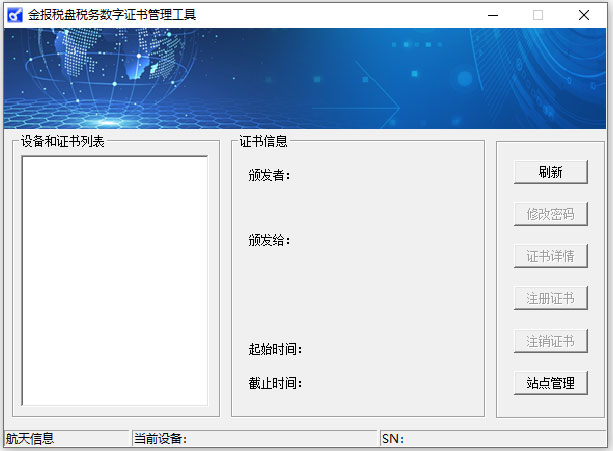Image resolution: width=613 pixels, height=451 pixels.
Task: Select the 起始时间 label
Action: point(275,349)
